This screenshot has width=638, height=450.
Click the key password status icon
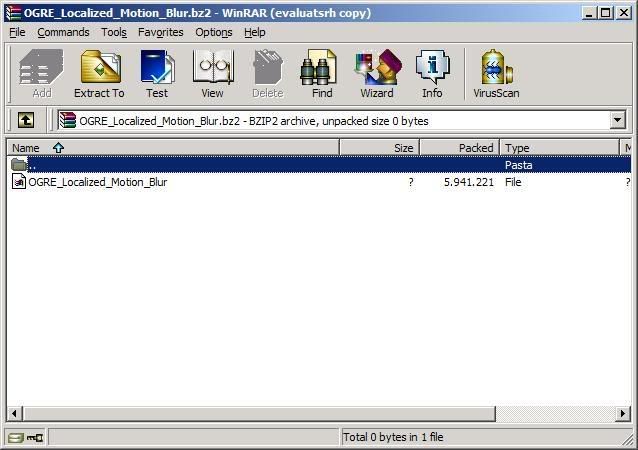[35, 438]
